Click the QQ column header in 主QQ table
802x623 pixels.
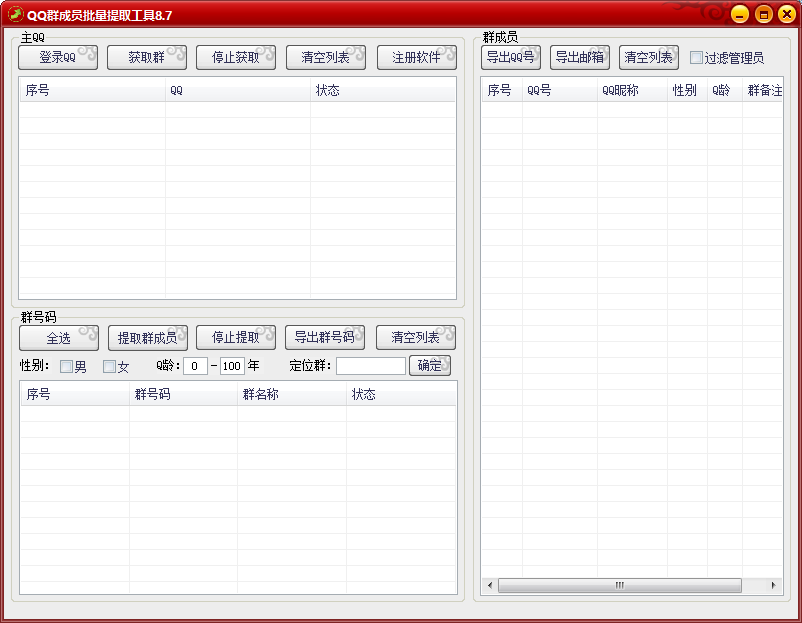pos(238,90)
